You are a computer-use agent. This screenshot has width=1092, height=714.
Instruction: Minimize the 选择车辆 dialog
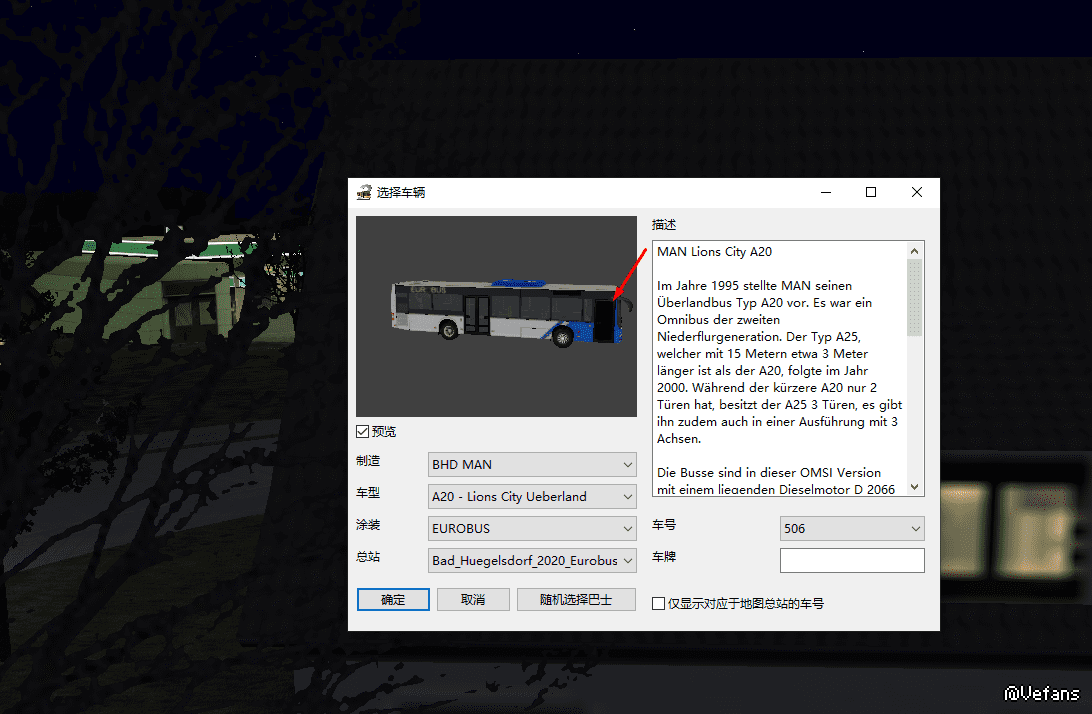click(x=826, y=192)
